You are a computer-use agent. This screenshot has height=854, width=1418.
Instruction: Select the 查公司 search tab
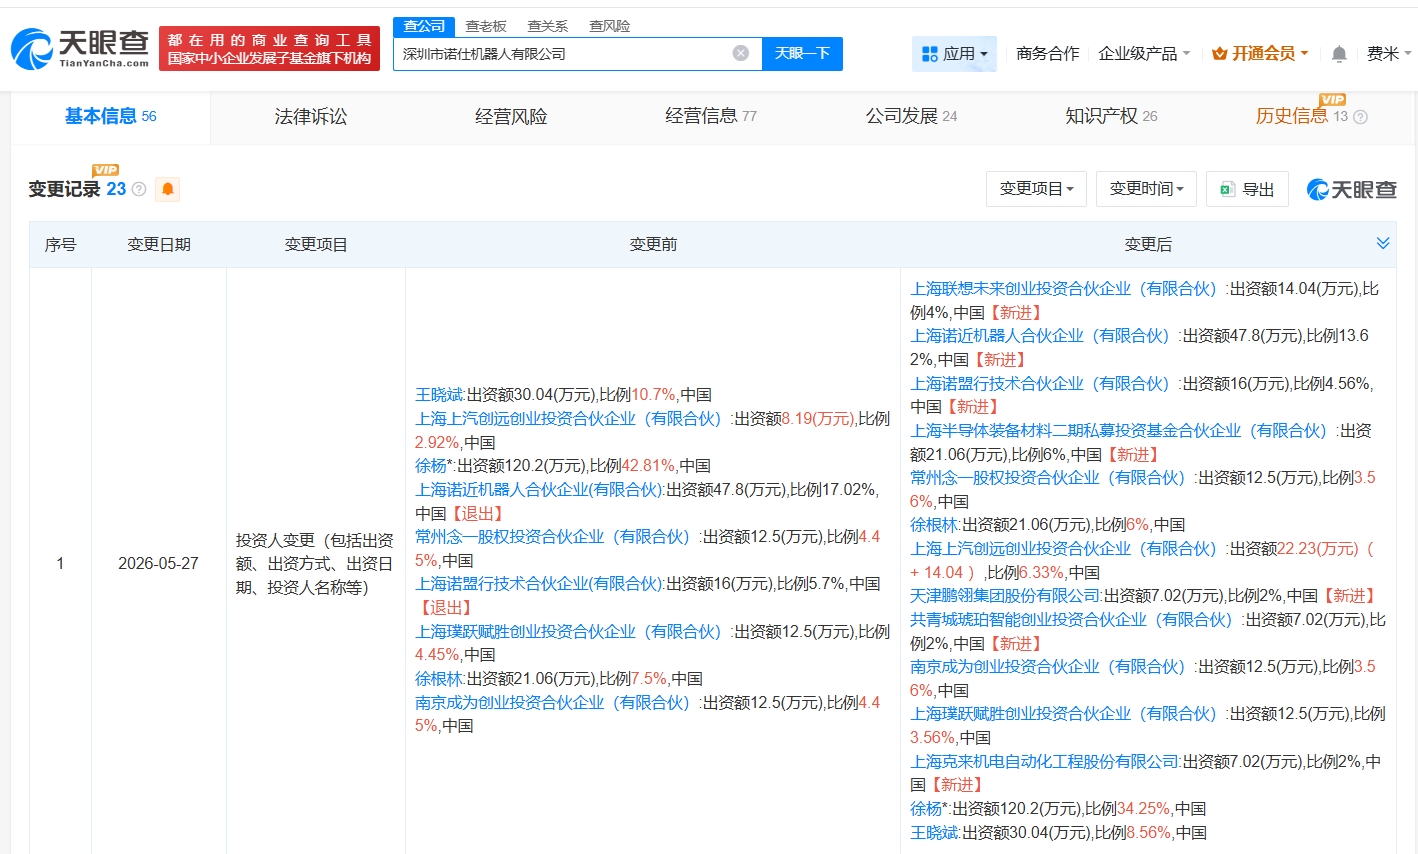click(x=424, y=26)
